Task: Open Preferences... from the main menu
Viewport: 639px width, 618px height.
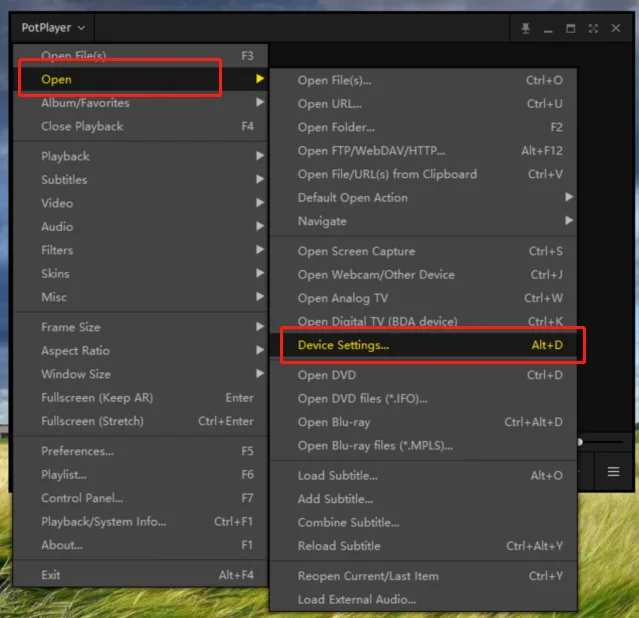Action: click(141, 451)
